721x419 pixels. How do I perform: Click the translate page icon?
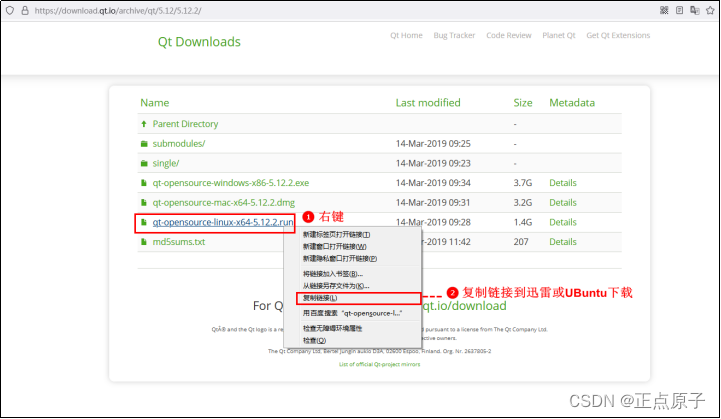pos(695,10)
